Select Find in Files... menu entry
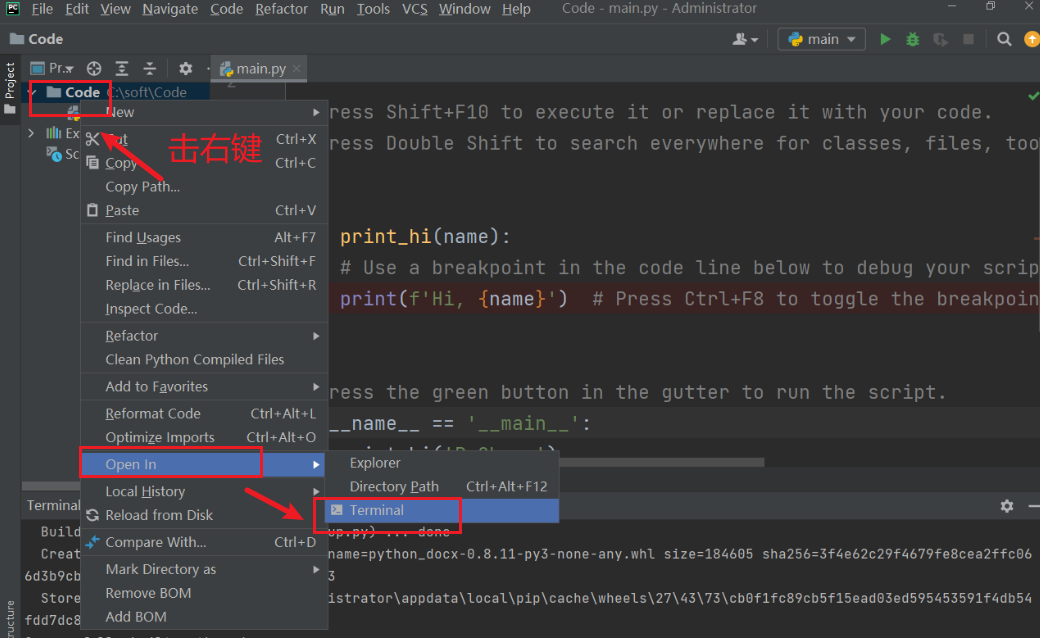Viewport: 1040px width, 638px height. coord(204,261)
